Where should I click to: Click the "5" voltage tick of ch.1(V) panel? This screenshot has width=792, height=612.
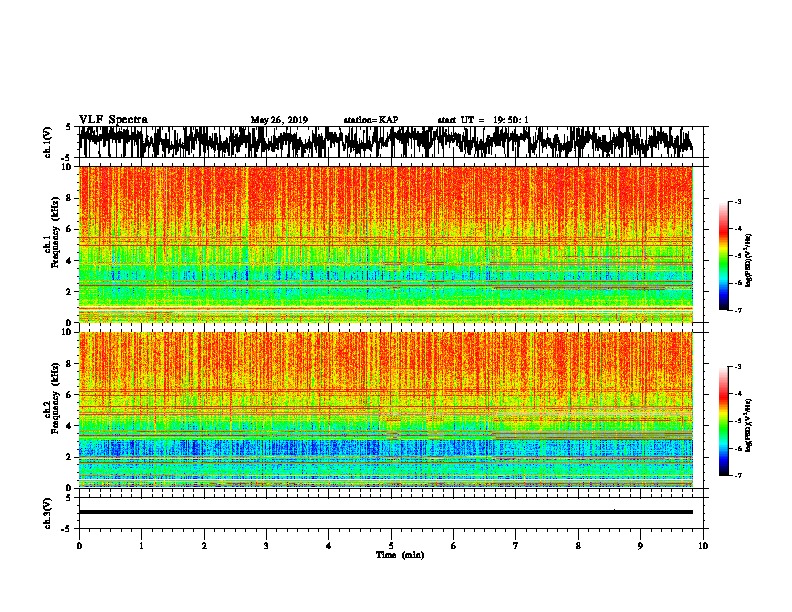click(68, 127)
